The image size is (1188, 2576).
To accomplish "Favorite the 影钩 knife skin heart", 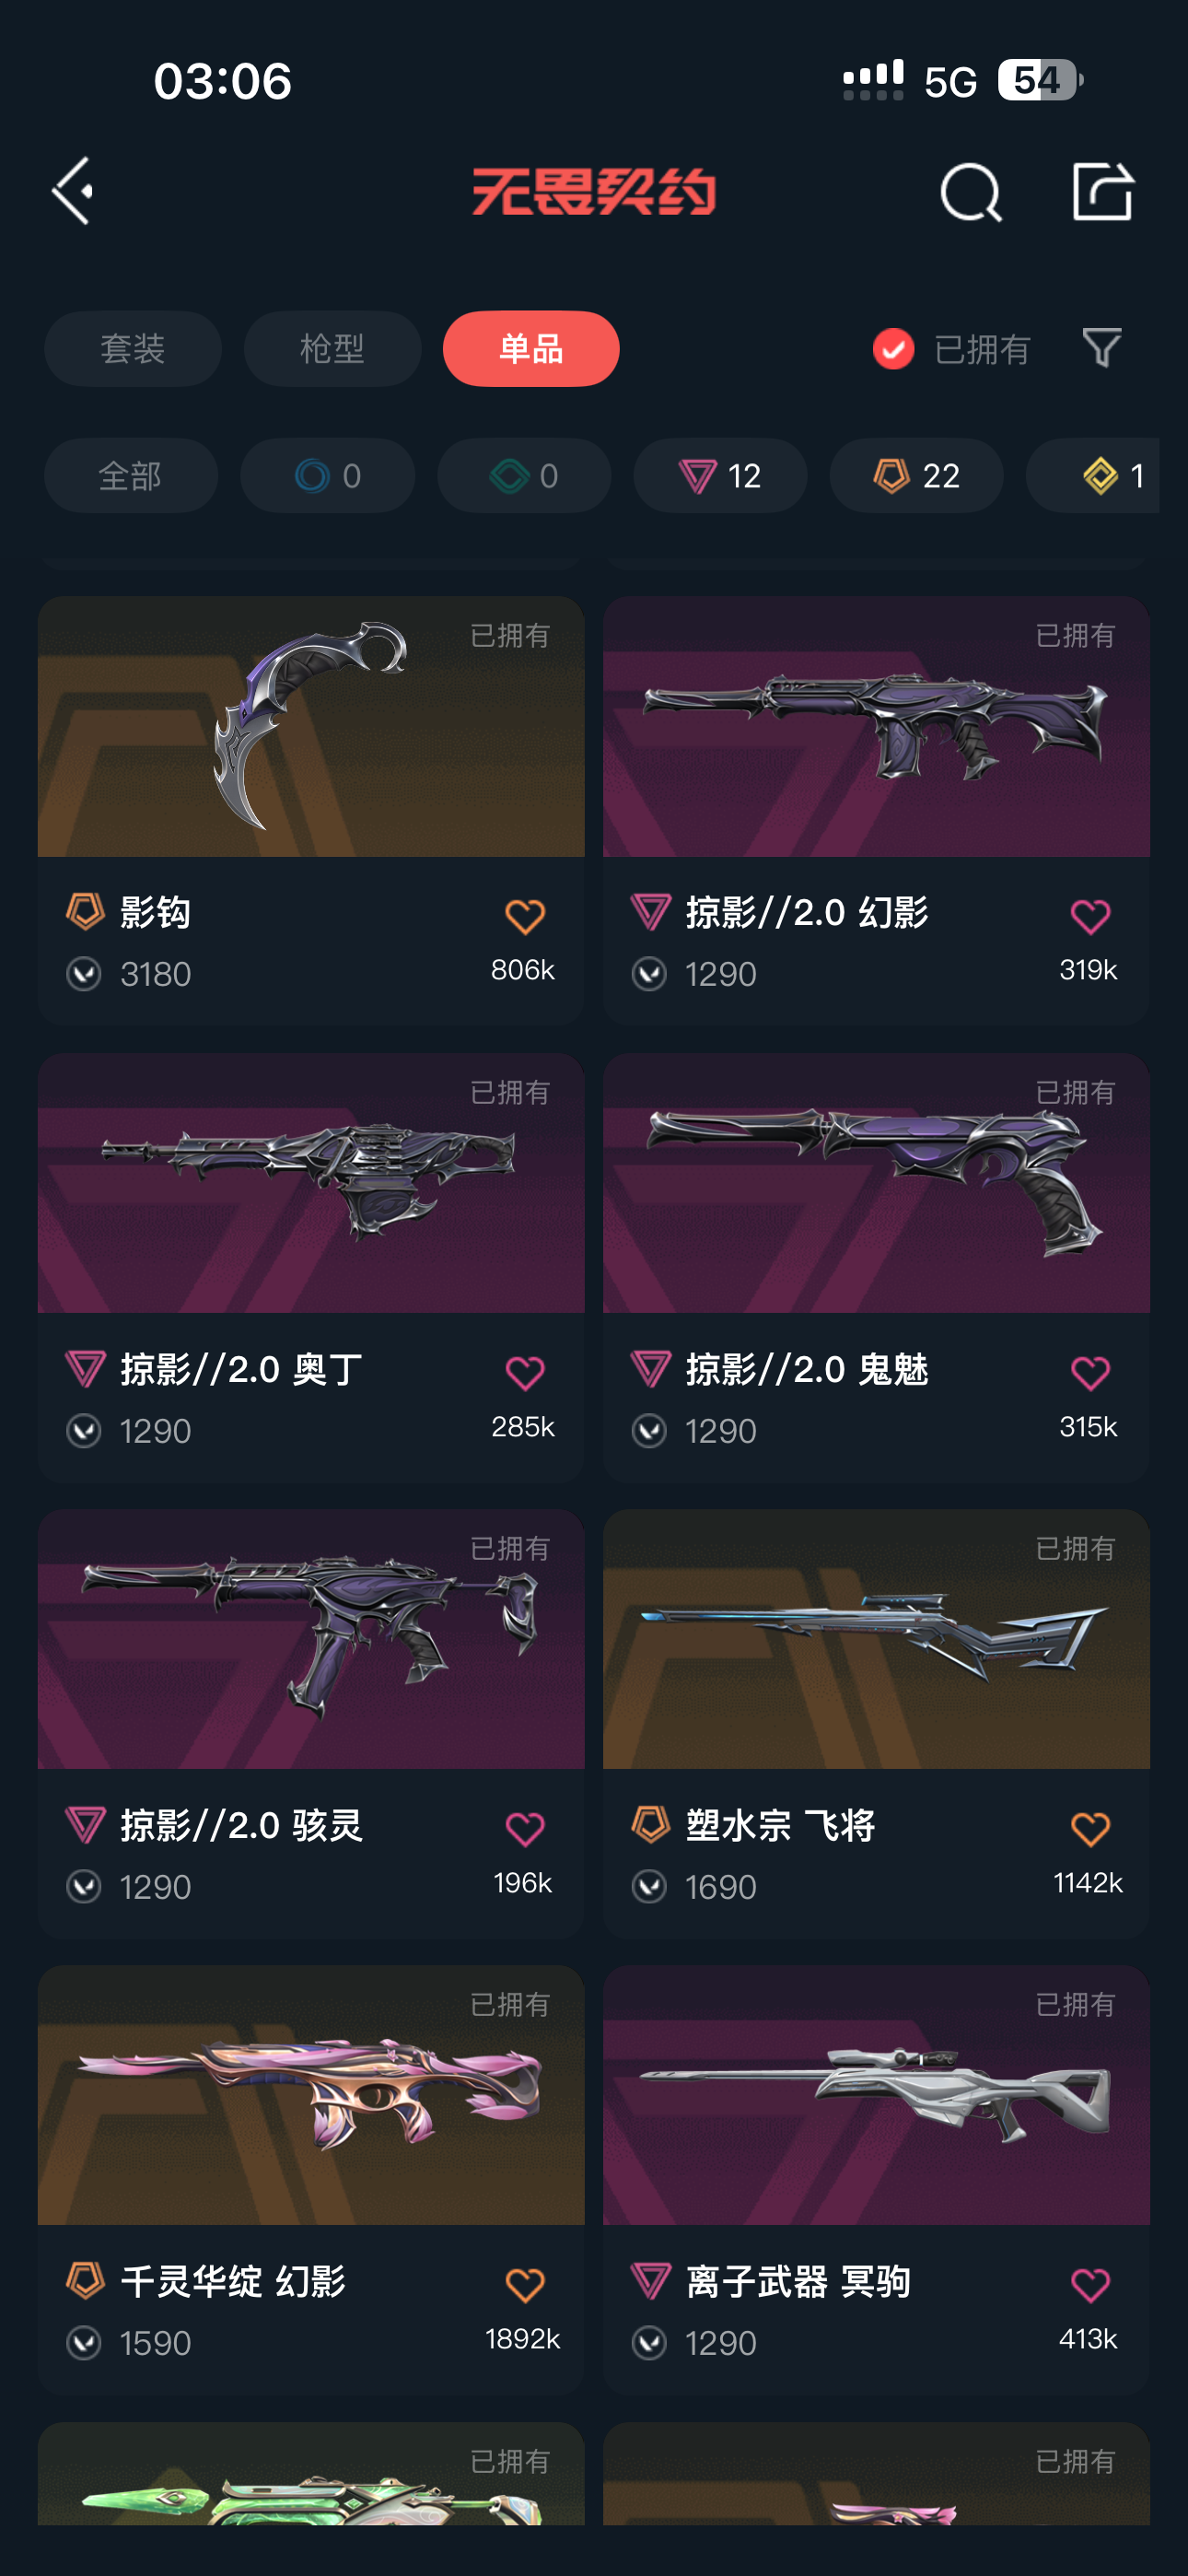I will point(524,916).
